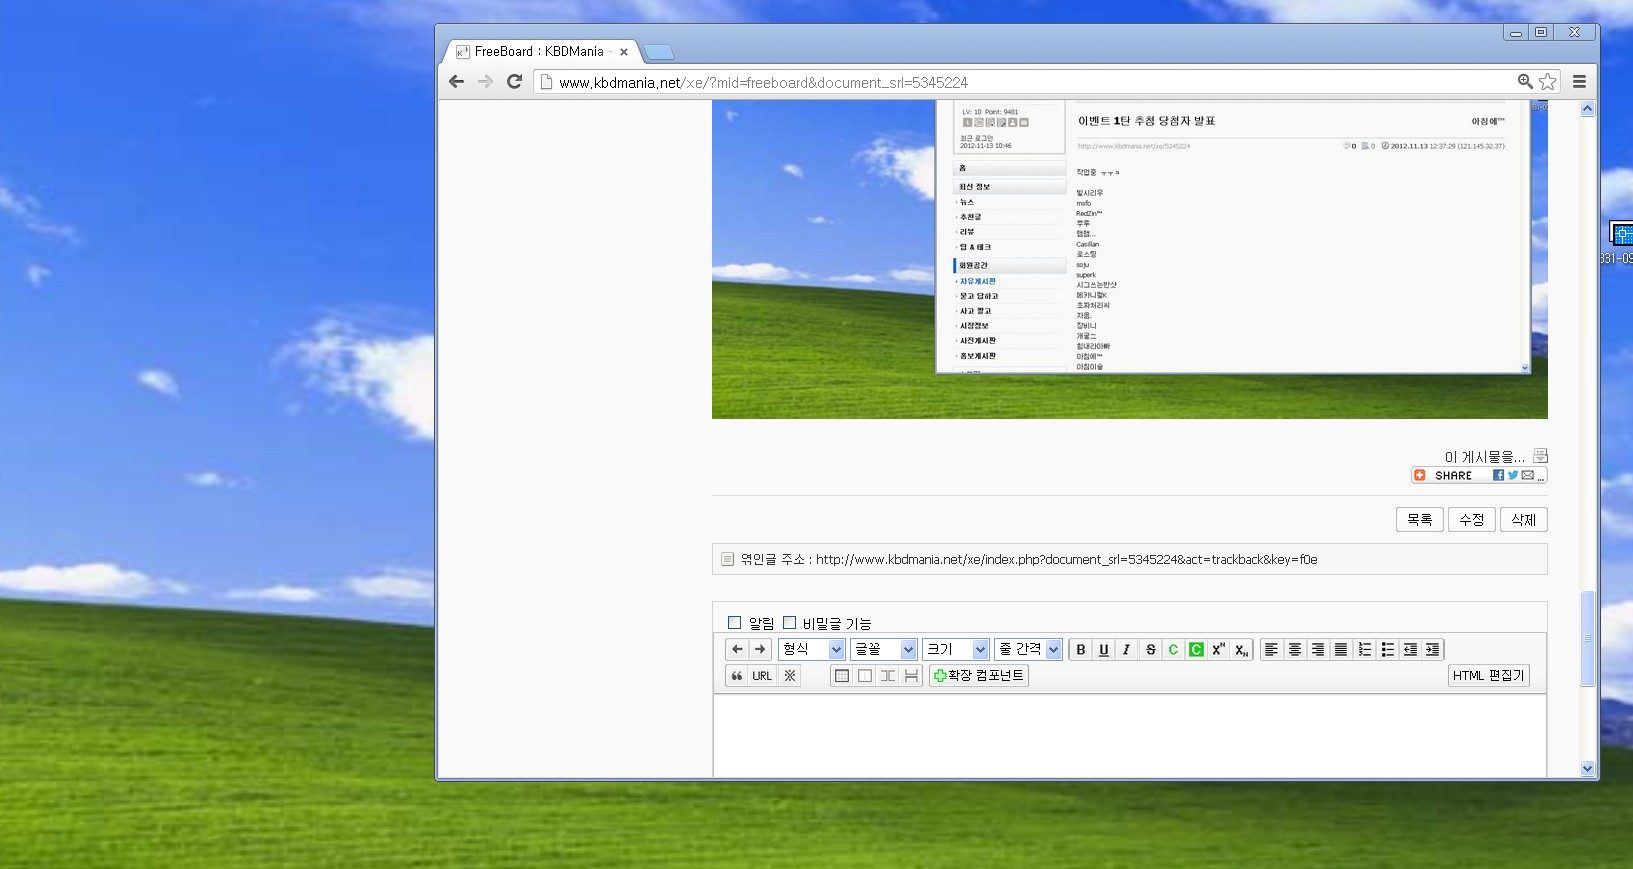Toggle underline formatting in the editor
Viewport: 1633px width, 869px height.
point(1104,650)
